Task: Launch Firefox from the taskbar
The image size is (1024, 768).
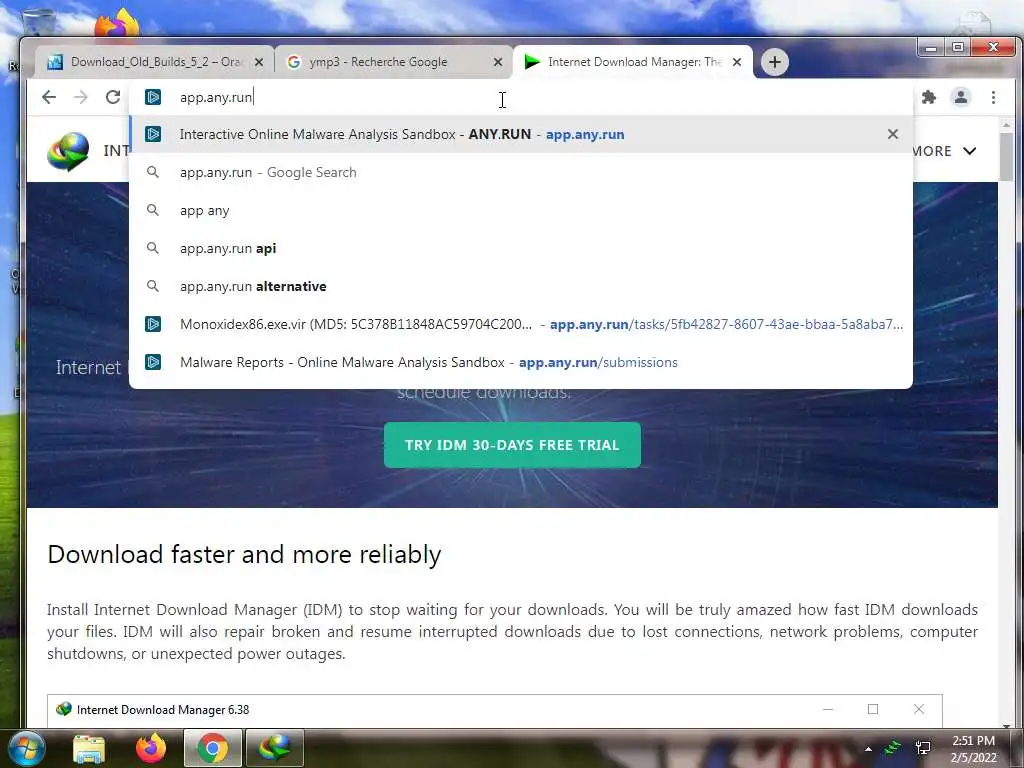Action: click(151, 748)
